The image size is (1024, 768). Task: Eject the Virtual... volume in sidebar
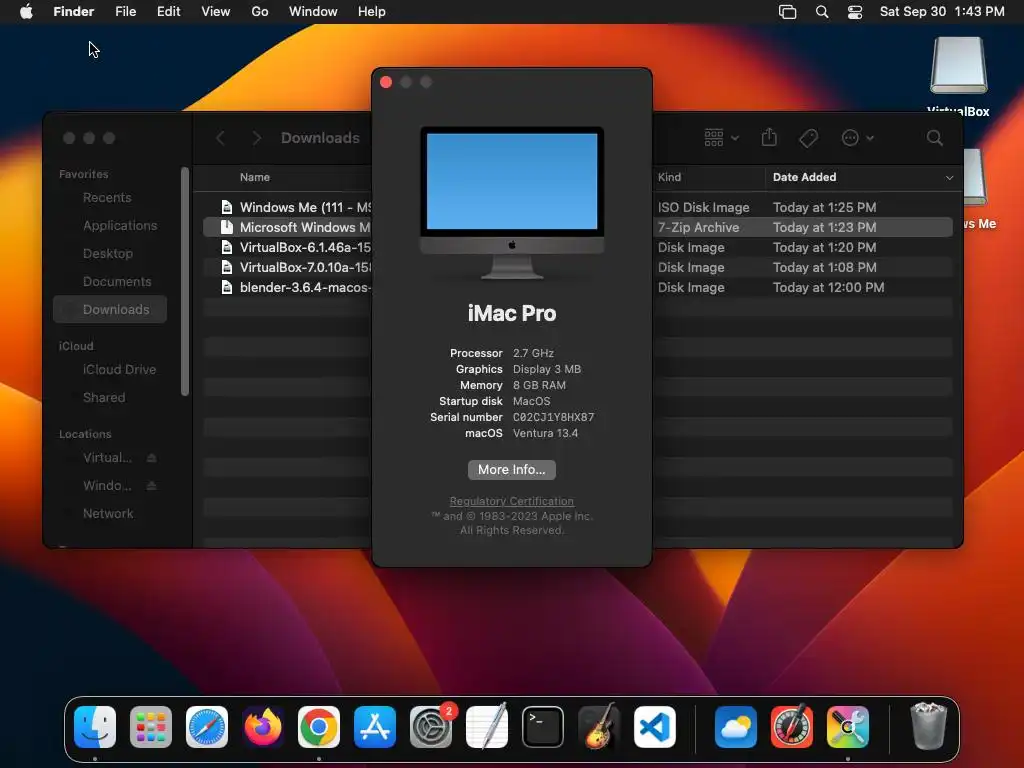pos(152,458)
